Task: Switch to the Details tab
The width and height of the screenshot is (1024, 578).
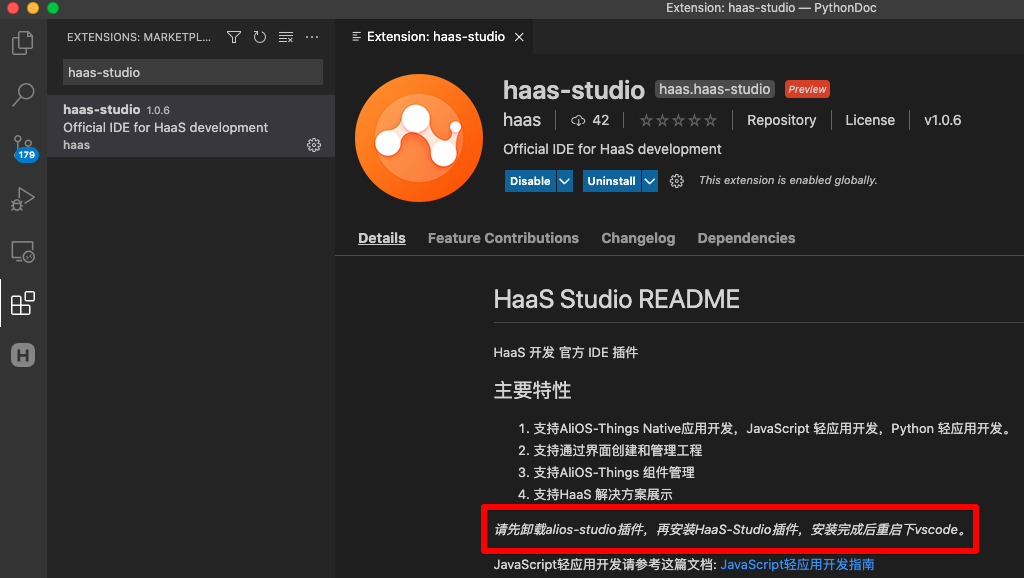Action: click(382, 238)
